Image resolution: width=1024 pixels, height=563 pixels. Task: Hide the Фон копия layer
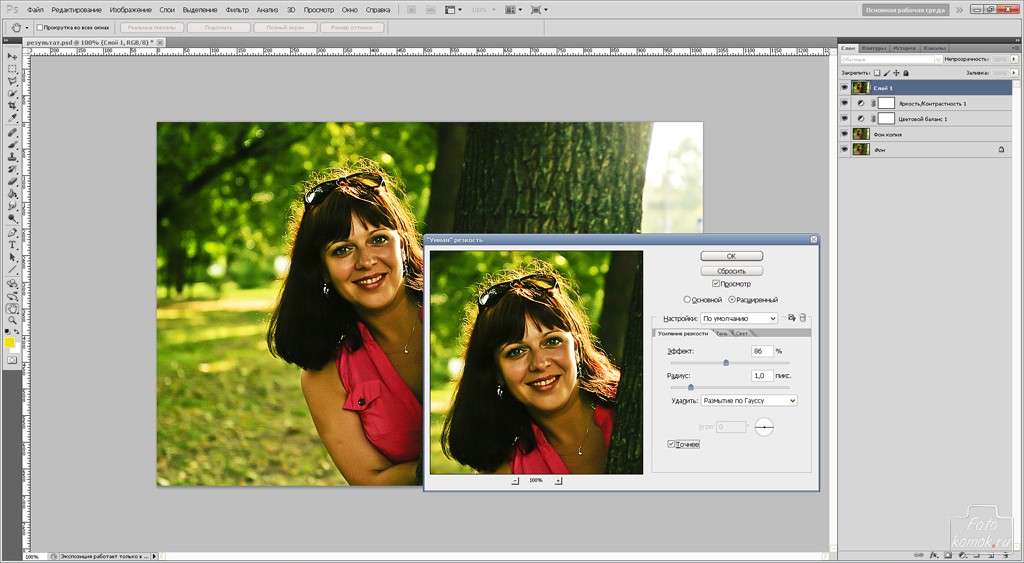(x=844, y=134)
